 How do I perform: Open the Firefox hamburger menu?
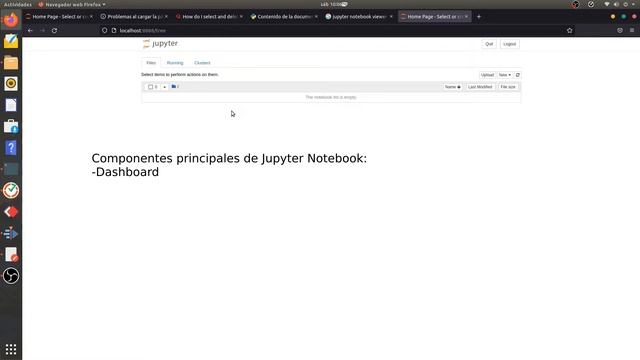(x=632, y=31)
